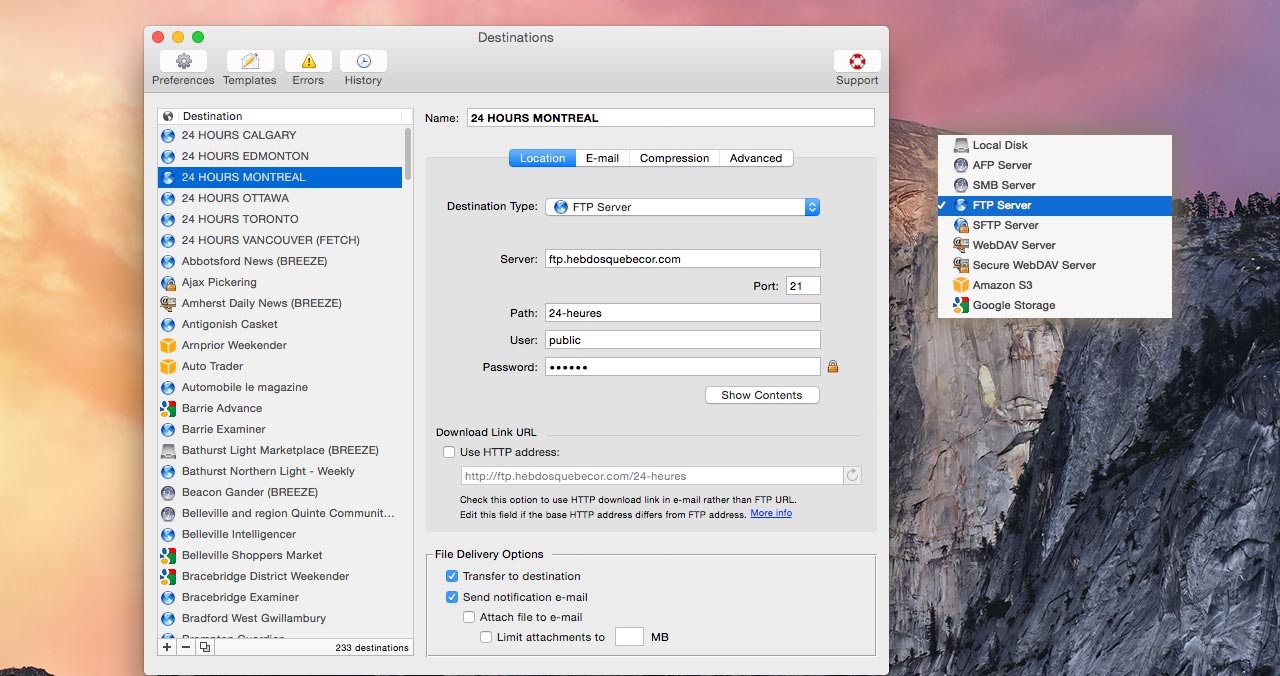Choose SFTP Server from the popup list
This screenshot has height=676, width=1280.
coord(1005,225)
